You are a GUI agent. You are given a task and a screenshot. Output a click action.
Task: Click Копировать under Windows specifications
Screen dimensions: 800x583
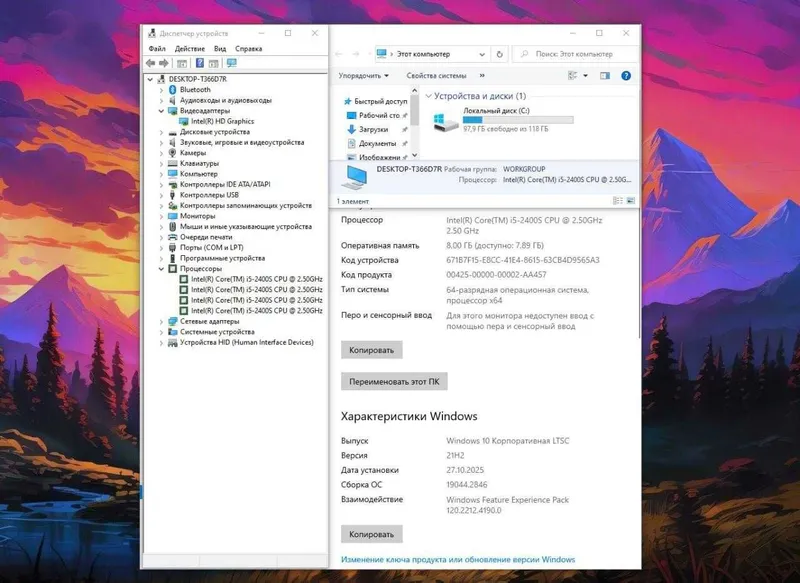[x=371, y=535]
